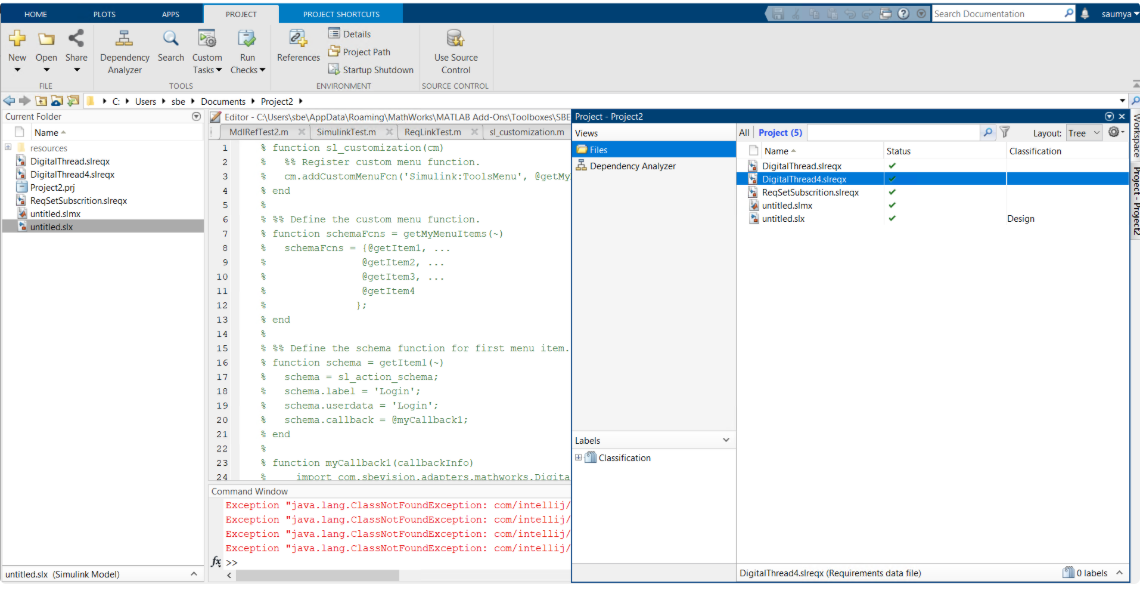
Task: Click the project filter funnel icon
Action: click(1005, 132)
